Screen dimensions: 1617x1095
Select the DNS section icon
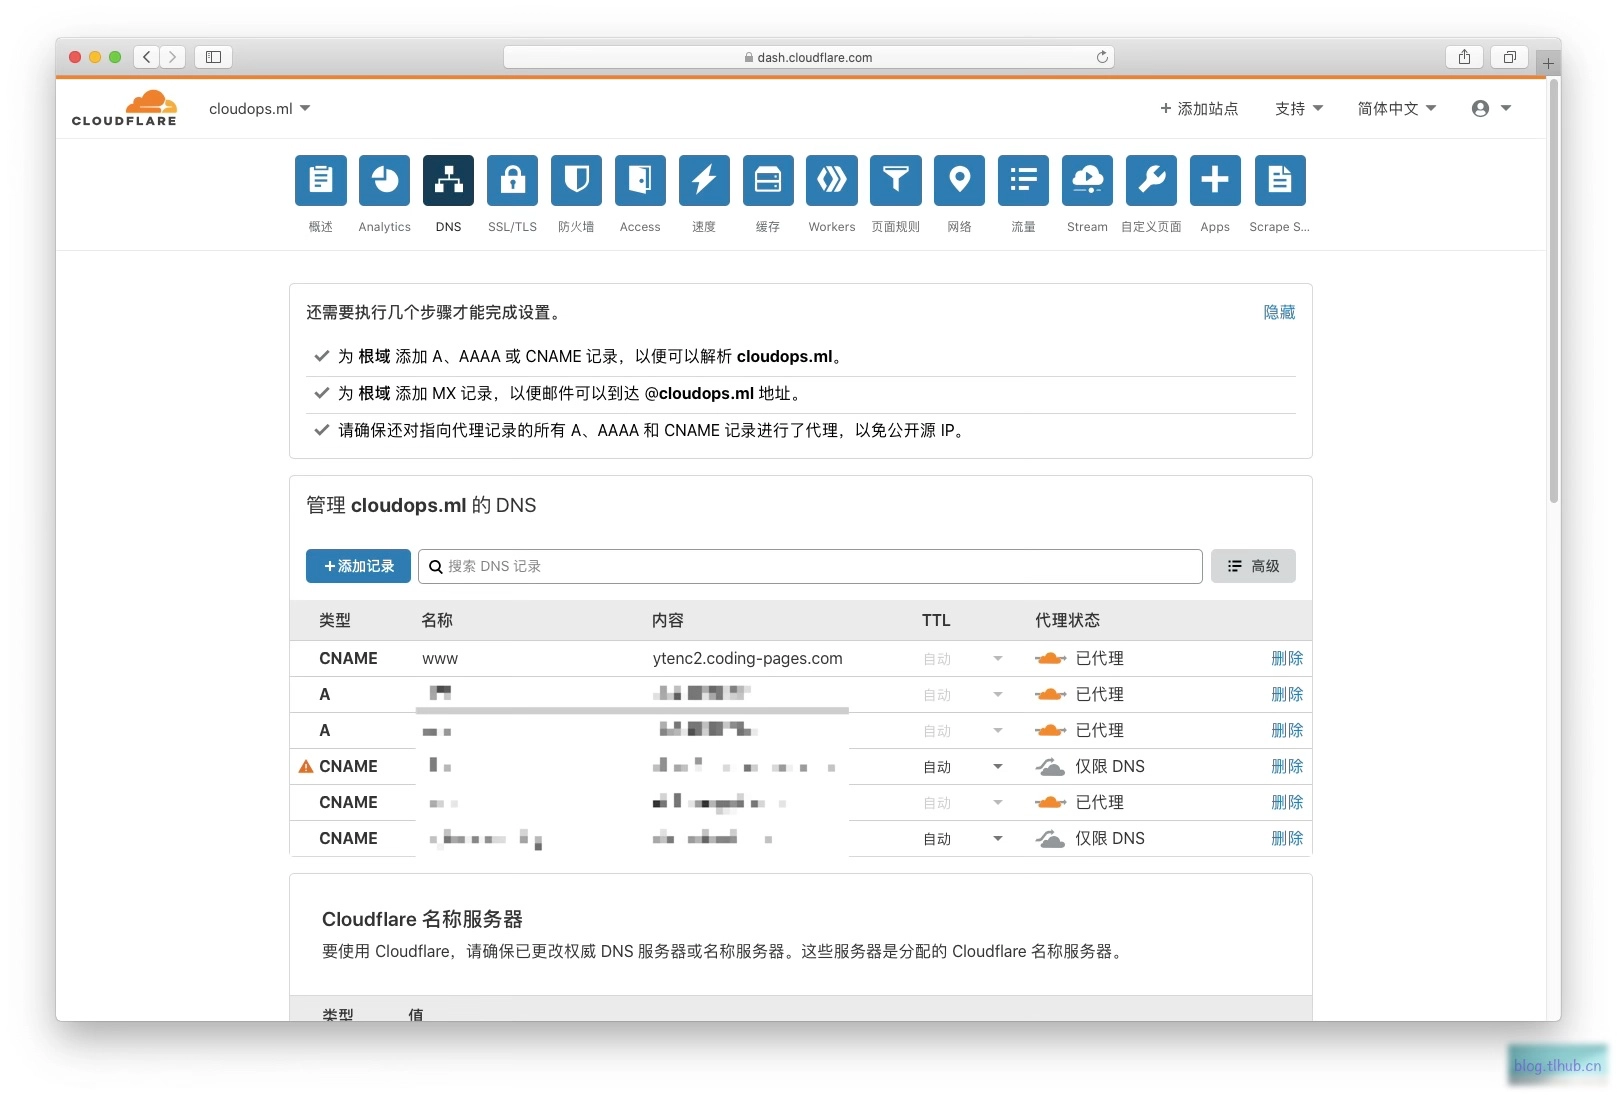coord(448,180)
